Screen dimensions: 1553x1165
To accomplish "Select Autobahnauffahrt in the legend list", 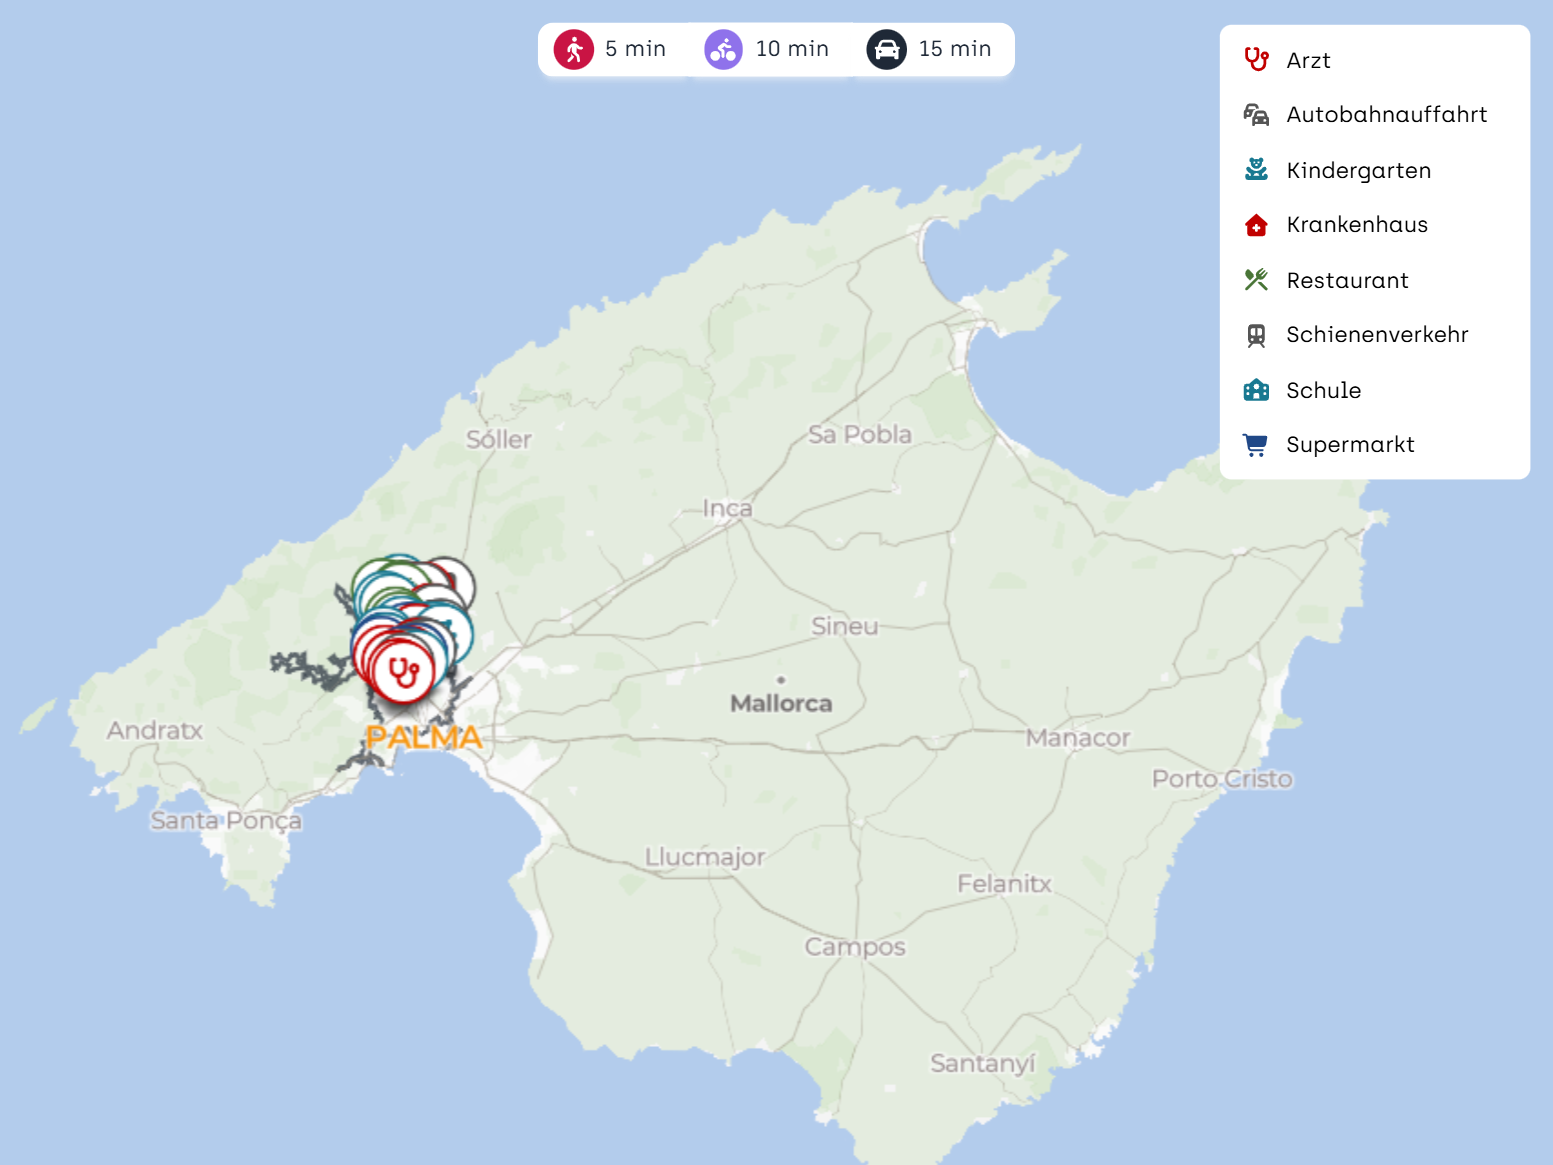I will click(1386, 115).
